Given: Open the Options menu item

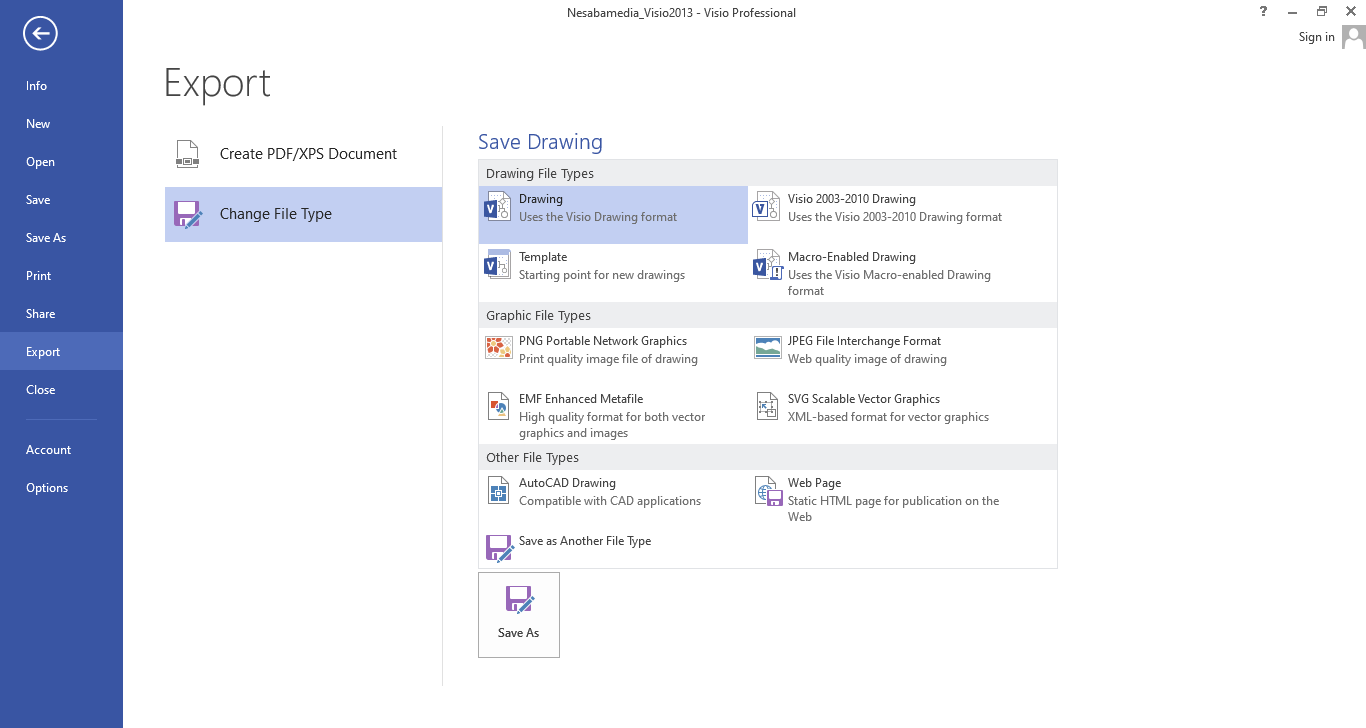Looking at the screenshot, I should pyautogui.click(x=47, y=488).
